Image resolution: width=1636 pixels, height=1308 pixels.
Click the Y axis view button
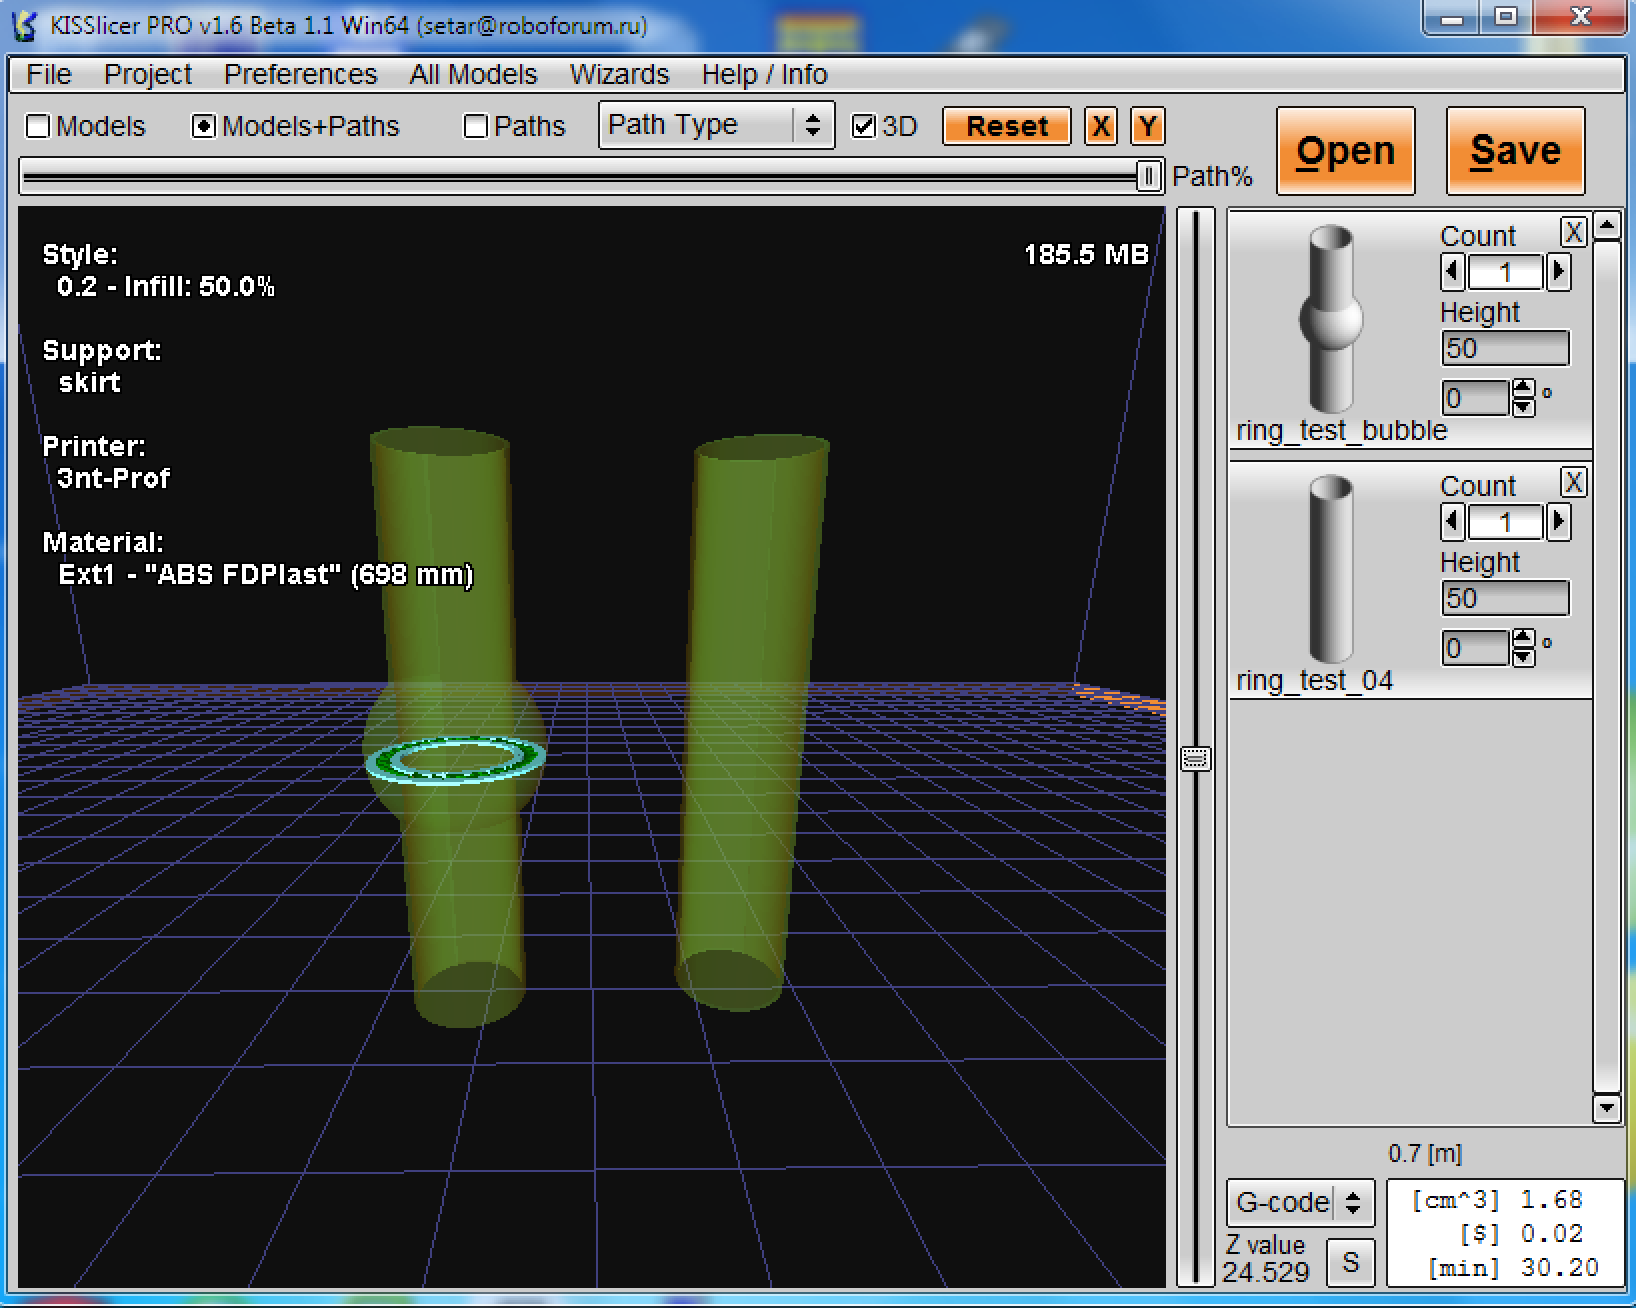(x=1147, y=127)
